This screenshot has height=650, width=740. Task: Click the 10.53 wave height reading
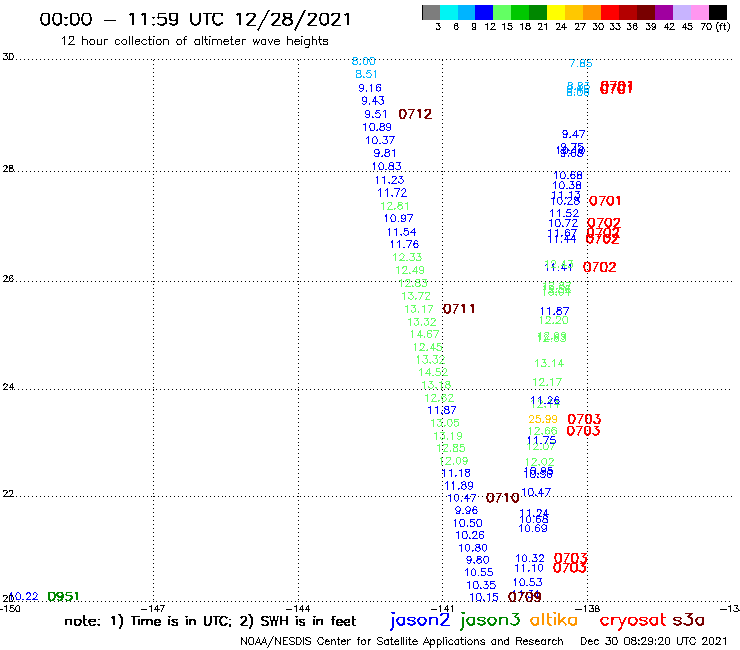click(x=528, y=582)
